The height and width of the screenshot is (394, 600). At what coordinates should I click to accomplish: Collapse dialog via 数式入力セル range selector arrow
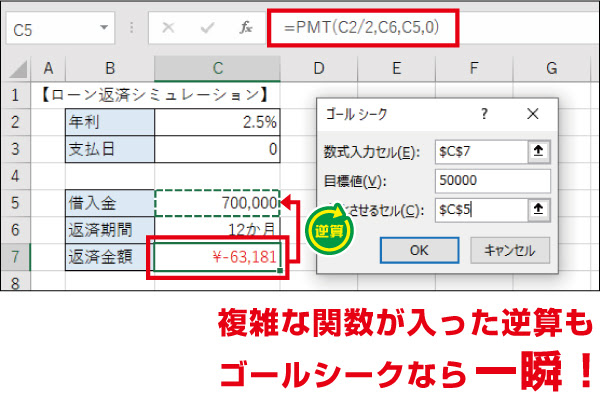tap(539, 151)
